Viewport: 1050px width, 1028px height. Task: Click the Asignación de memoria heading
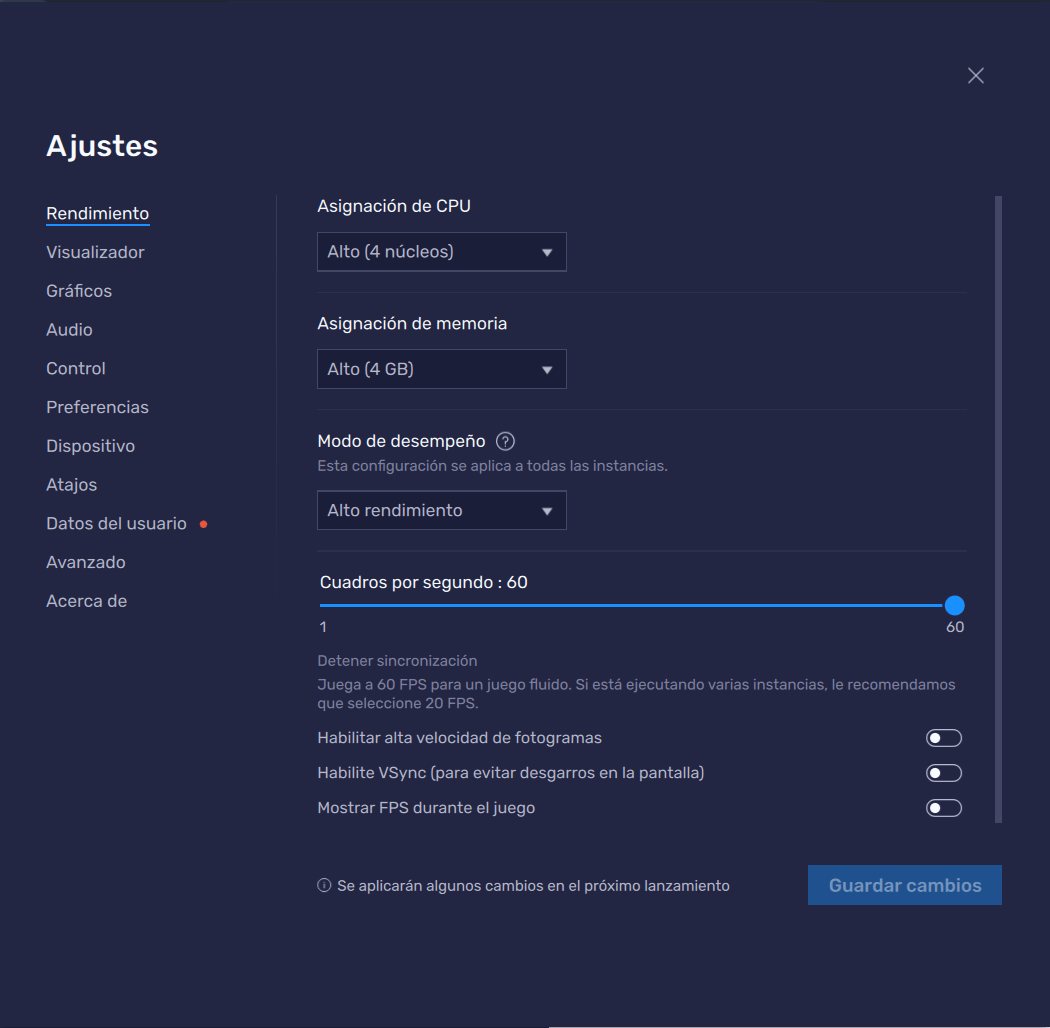412,324
